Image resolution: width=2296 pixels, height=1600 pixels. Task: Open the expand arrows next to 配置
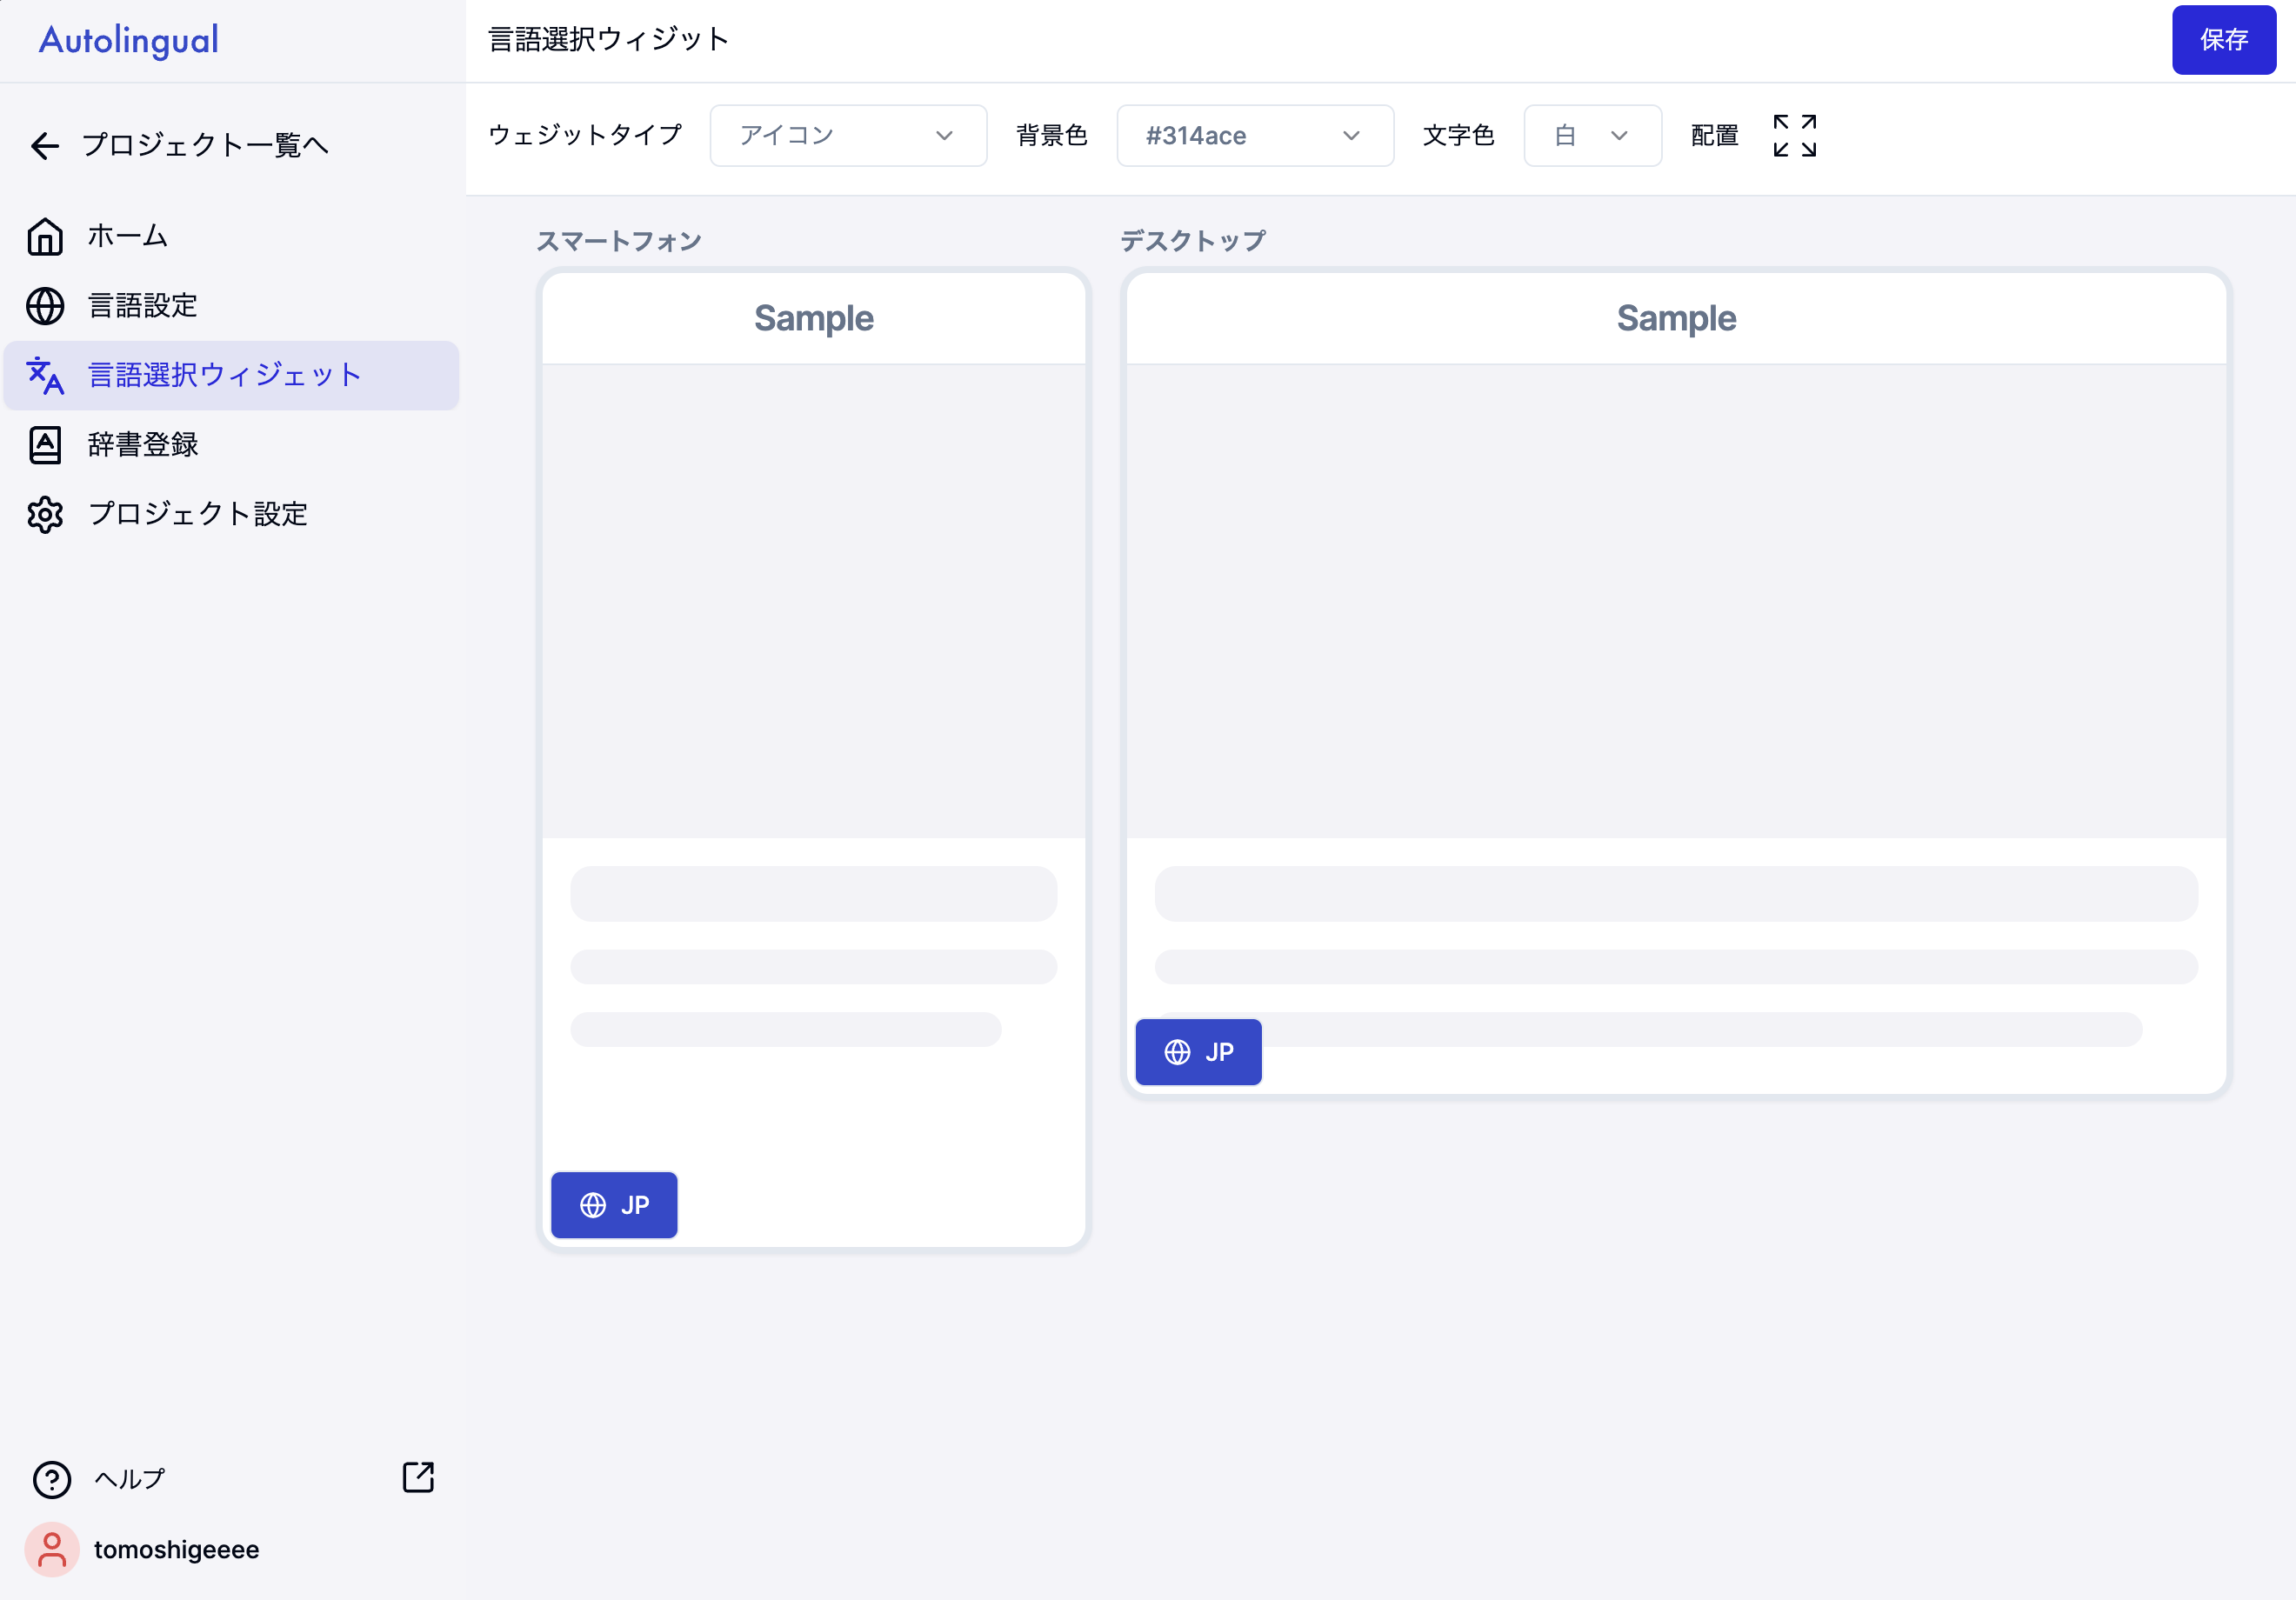[1794, 135]
